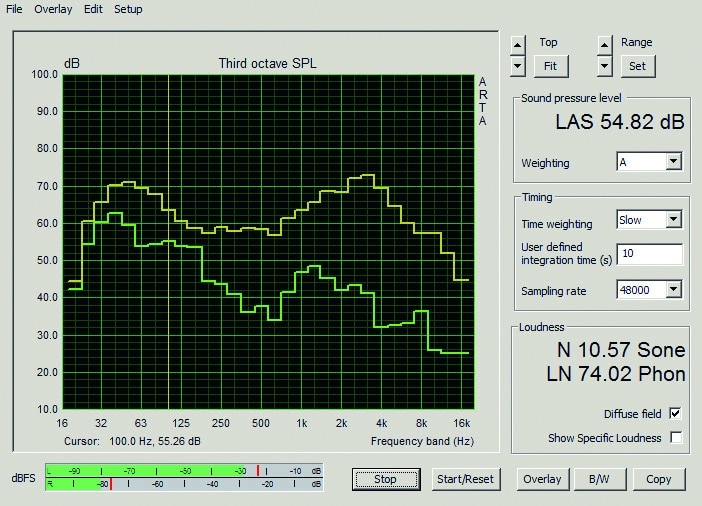Open the Overlay menu
This screenshot has width=702, height=506.
pyautogui.click(x=53, y=9)
